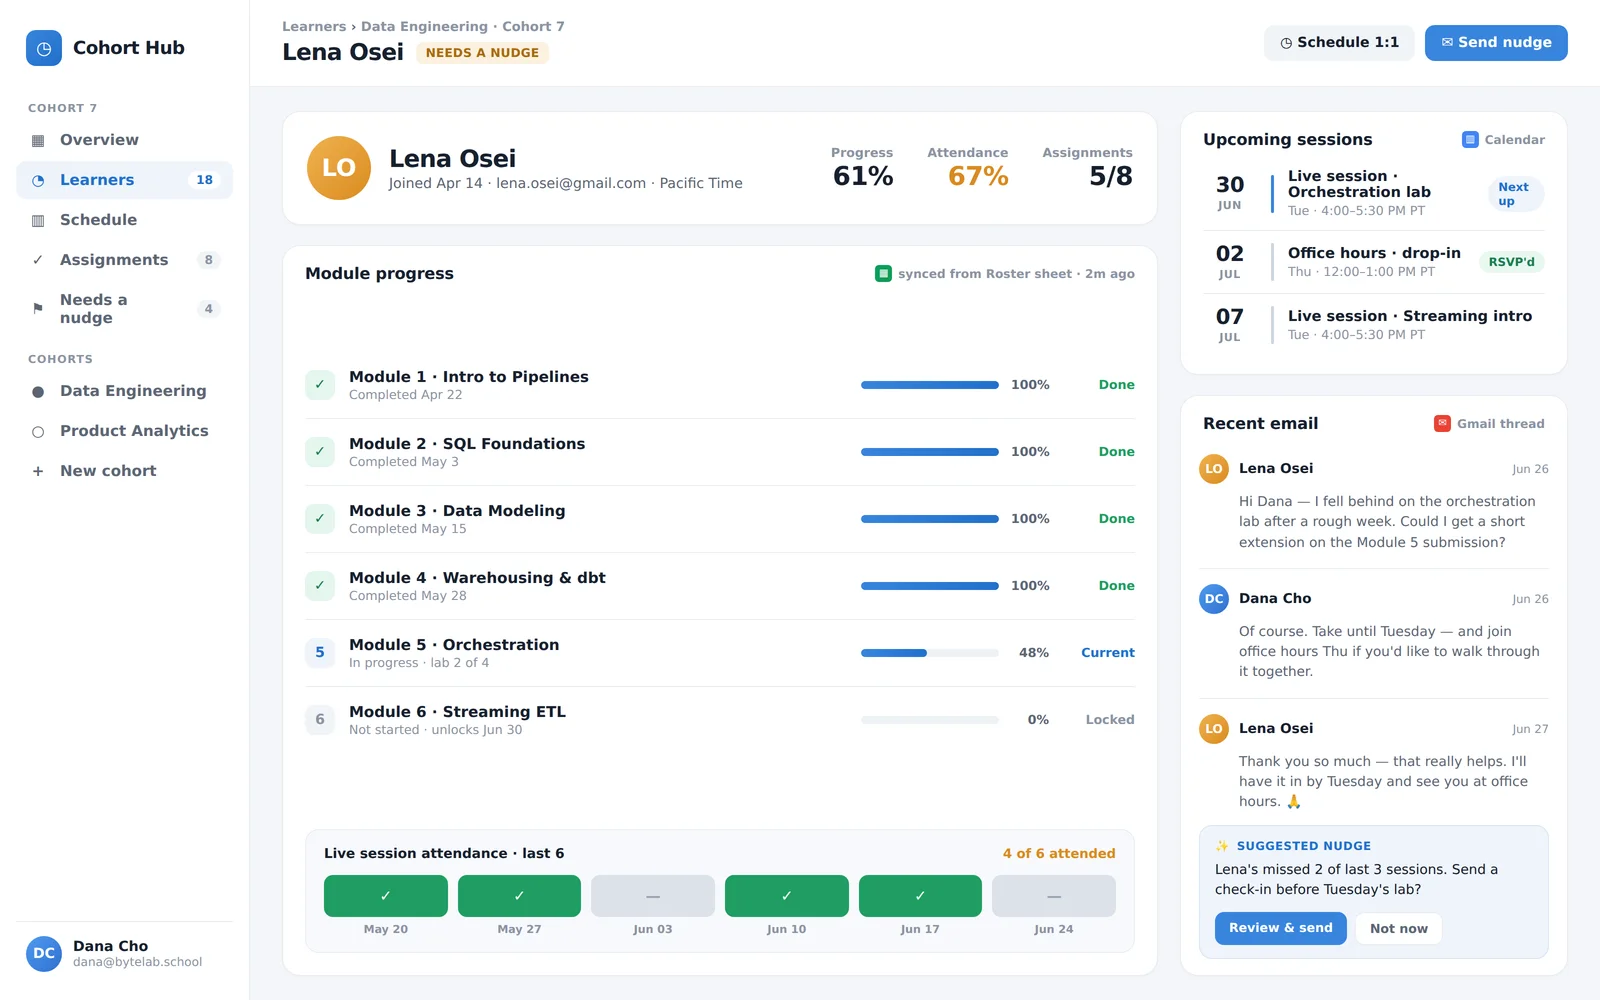
Task: Open the Jun 30 Orchestration lab session
Action: [x=1374, y=193]
